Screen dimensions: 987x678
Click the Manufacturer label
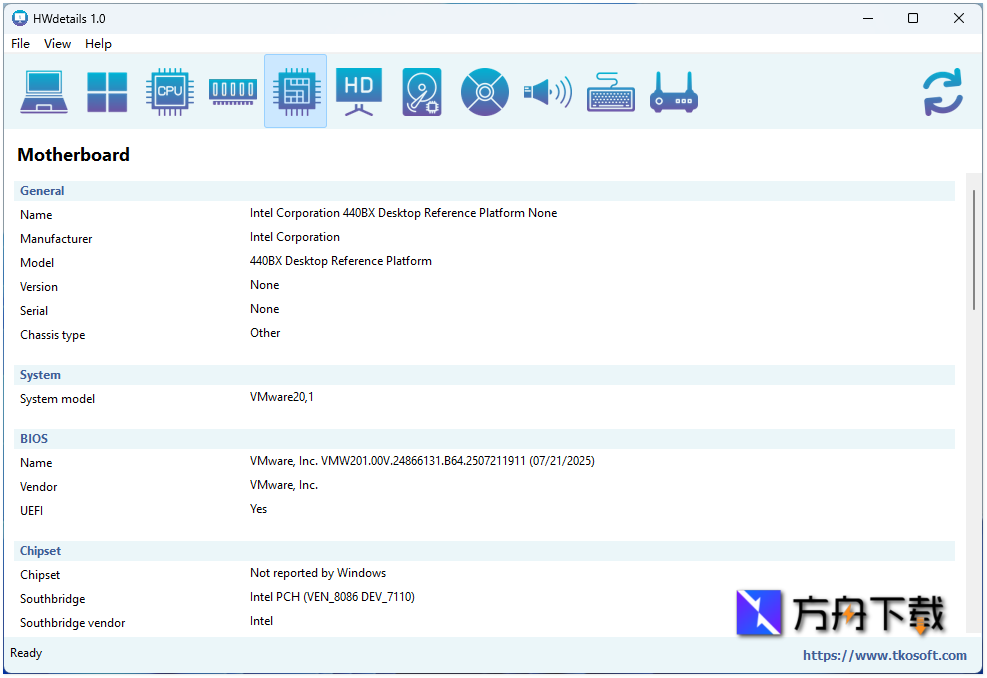coord(56,239)
